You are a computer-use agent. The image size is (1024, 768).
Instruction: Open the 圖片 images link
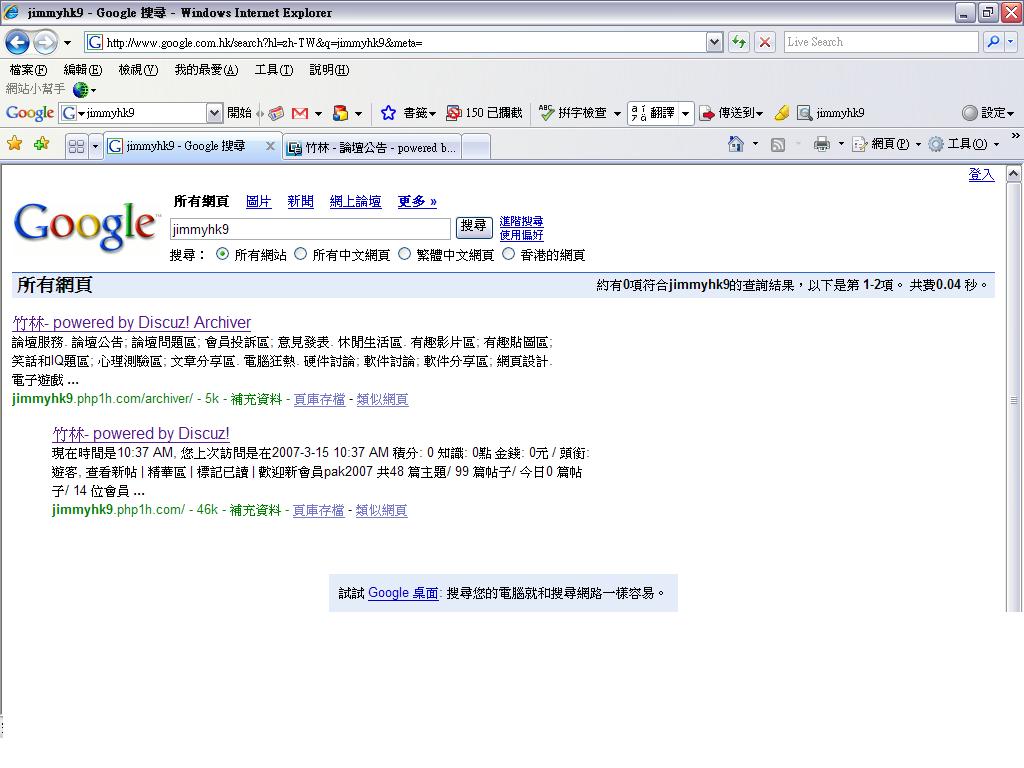coord(258,201)
